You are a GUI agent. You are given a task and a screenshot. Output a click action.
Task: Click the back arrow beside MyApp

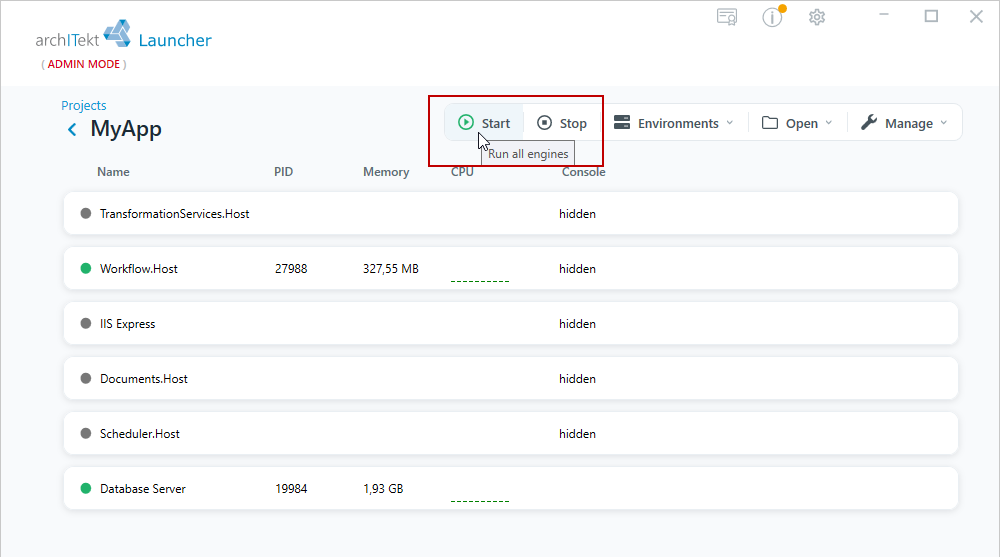72,130
